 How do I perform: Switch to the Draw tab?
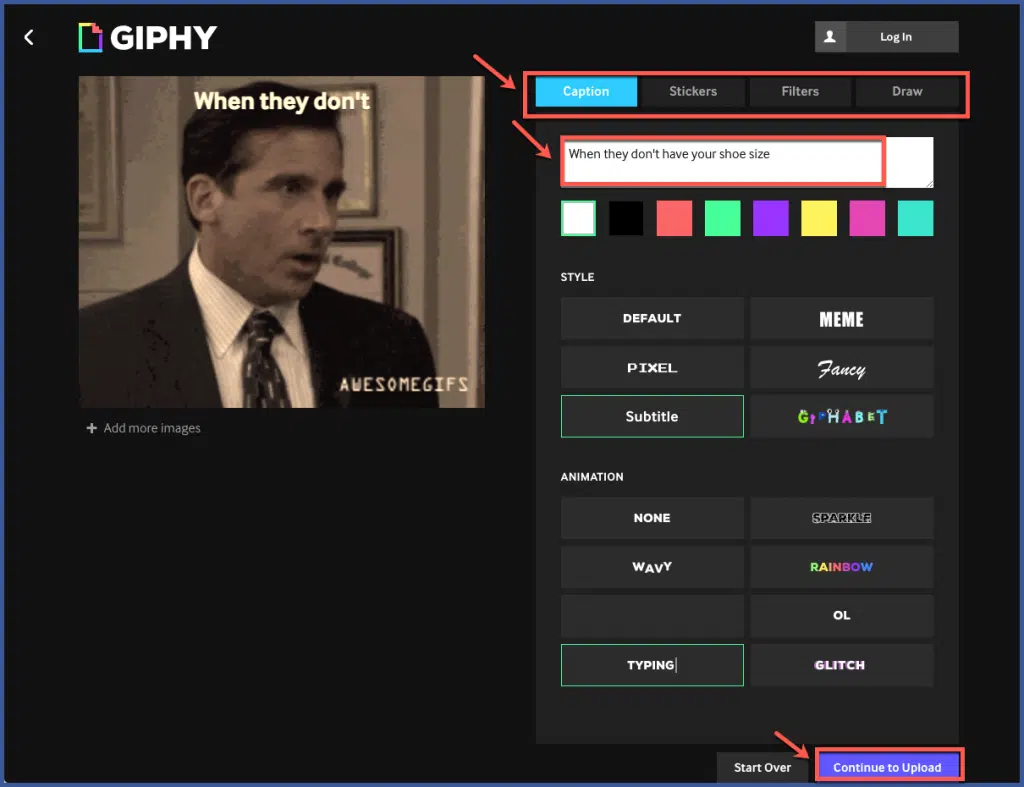907,91
